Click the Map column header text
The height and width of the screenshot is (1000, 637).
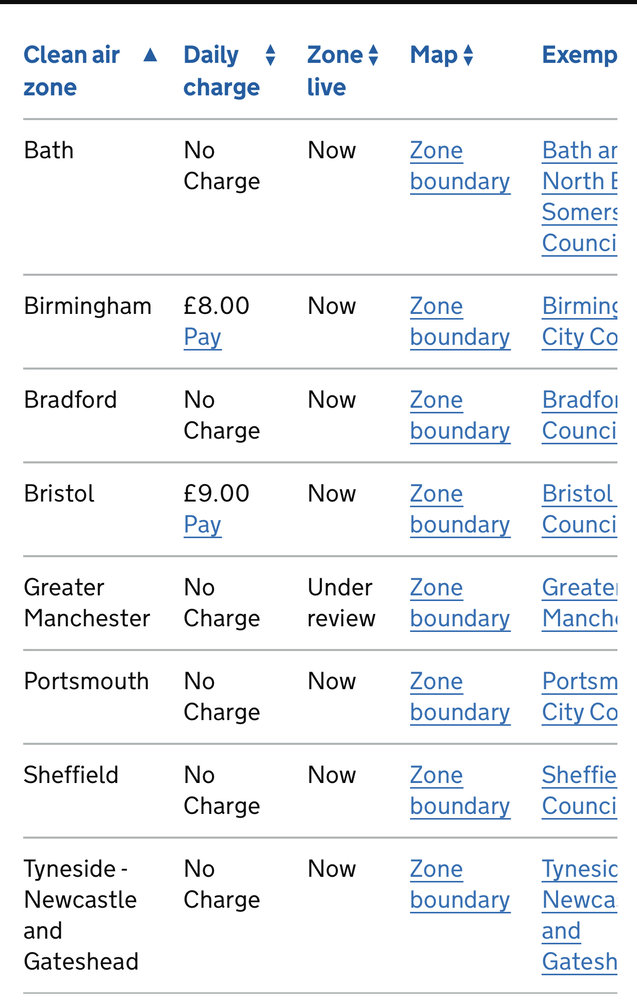point(434,55)
